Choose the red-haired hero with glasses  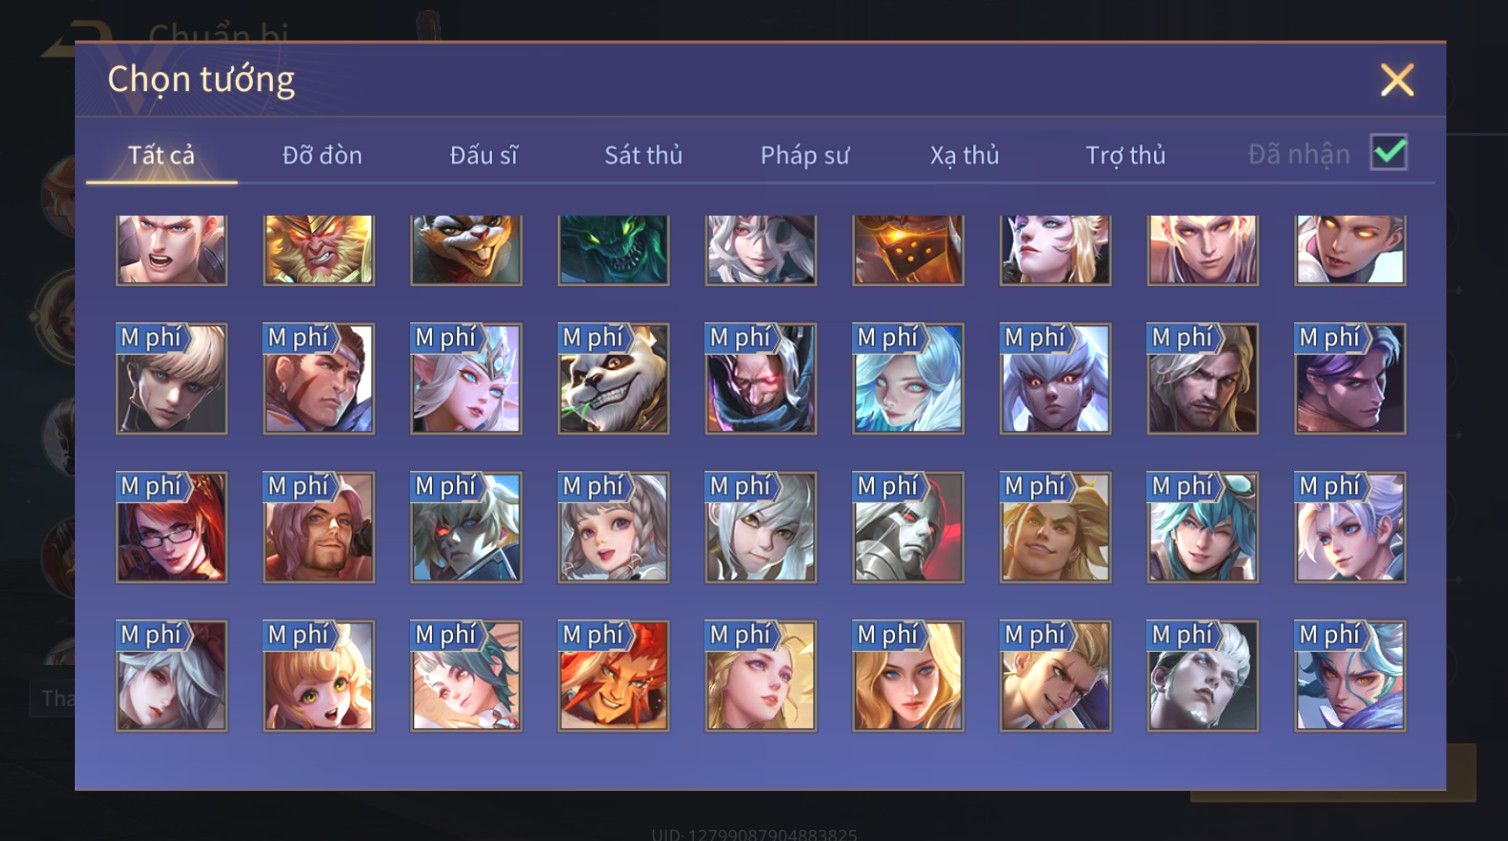[x=171, y=527]
